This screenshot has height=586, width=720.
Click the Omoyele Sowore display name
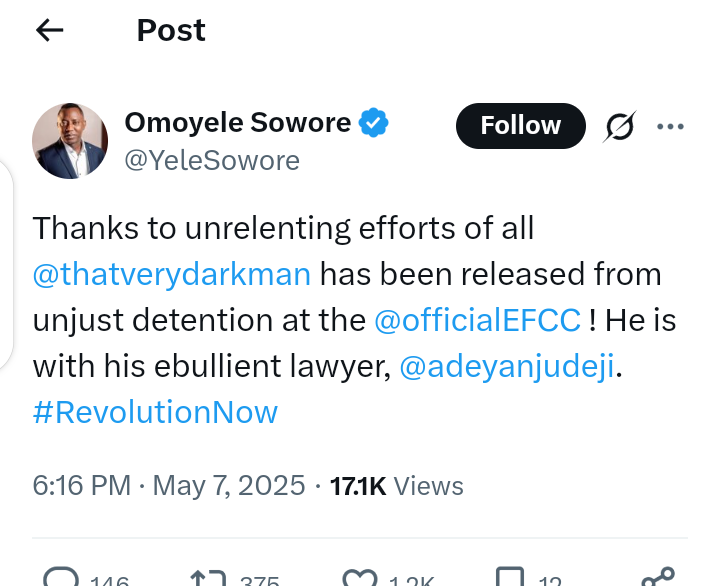pos(237,123)
